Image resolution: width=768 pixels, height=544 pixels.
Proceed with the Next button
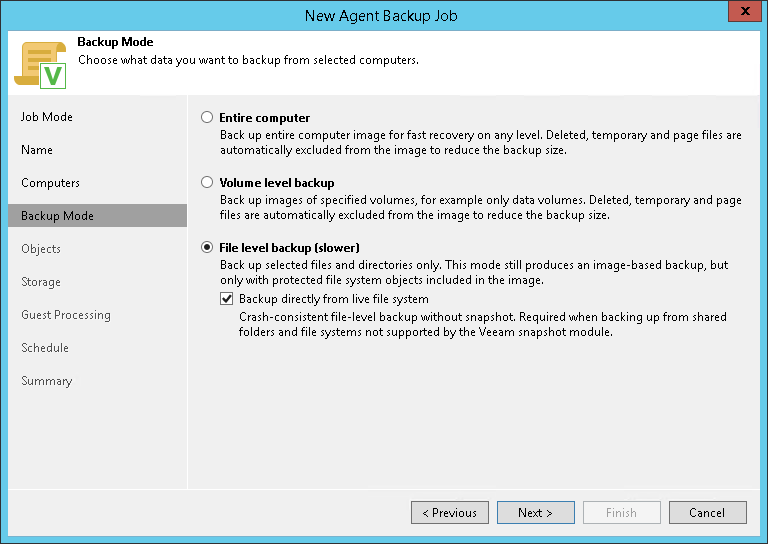536,512
